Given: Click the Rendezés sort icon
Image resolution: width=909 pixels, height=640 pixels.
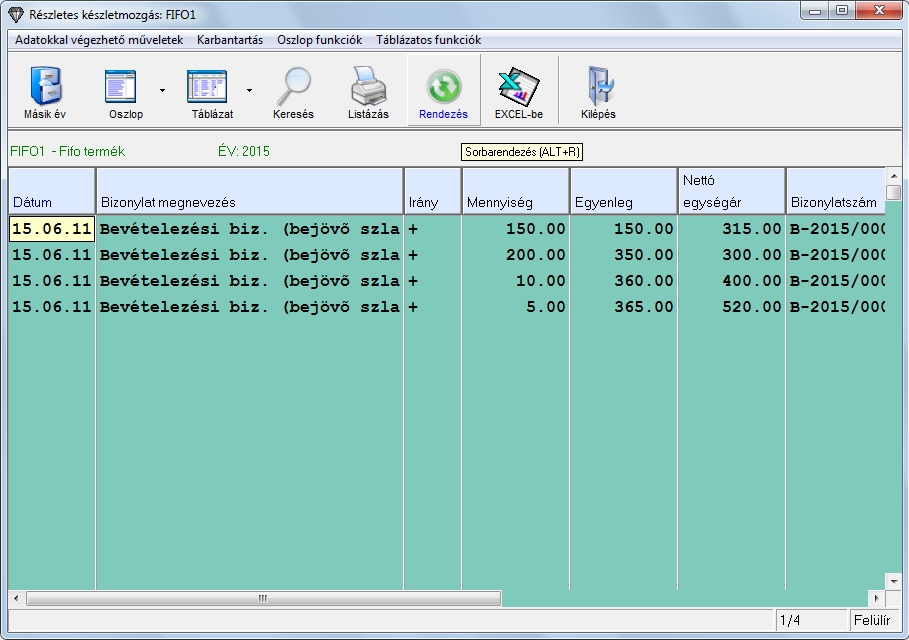Looking at the screenshot, I should [x=443, y=86].
